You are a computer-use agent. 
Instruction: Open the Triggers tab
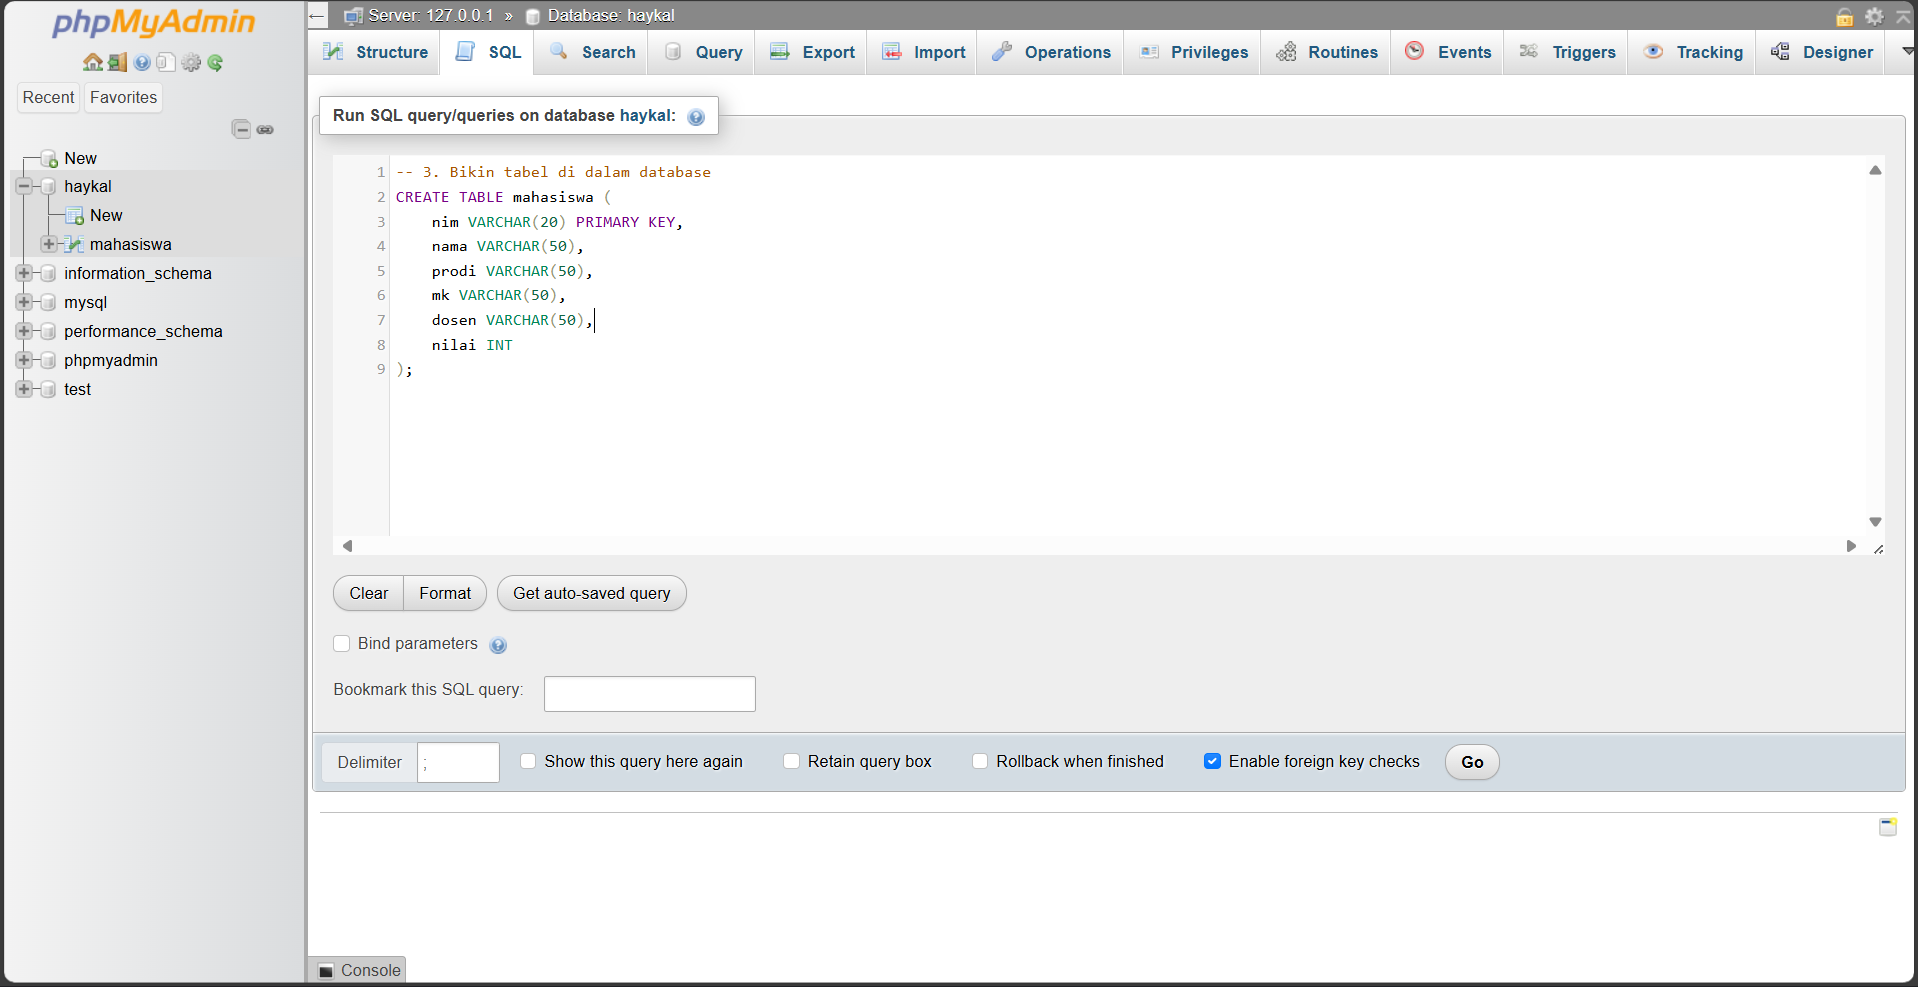coord(1567,52)
